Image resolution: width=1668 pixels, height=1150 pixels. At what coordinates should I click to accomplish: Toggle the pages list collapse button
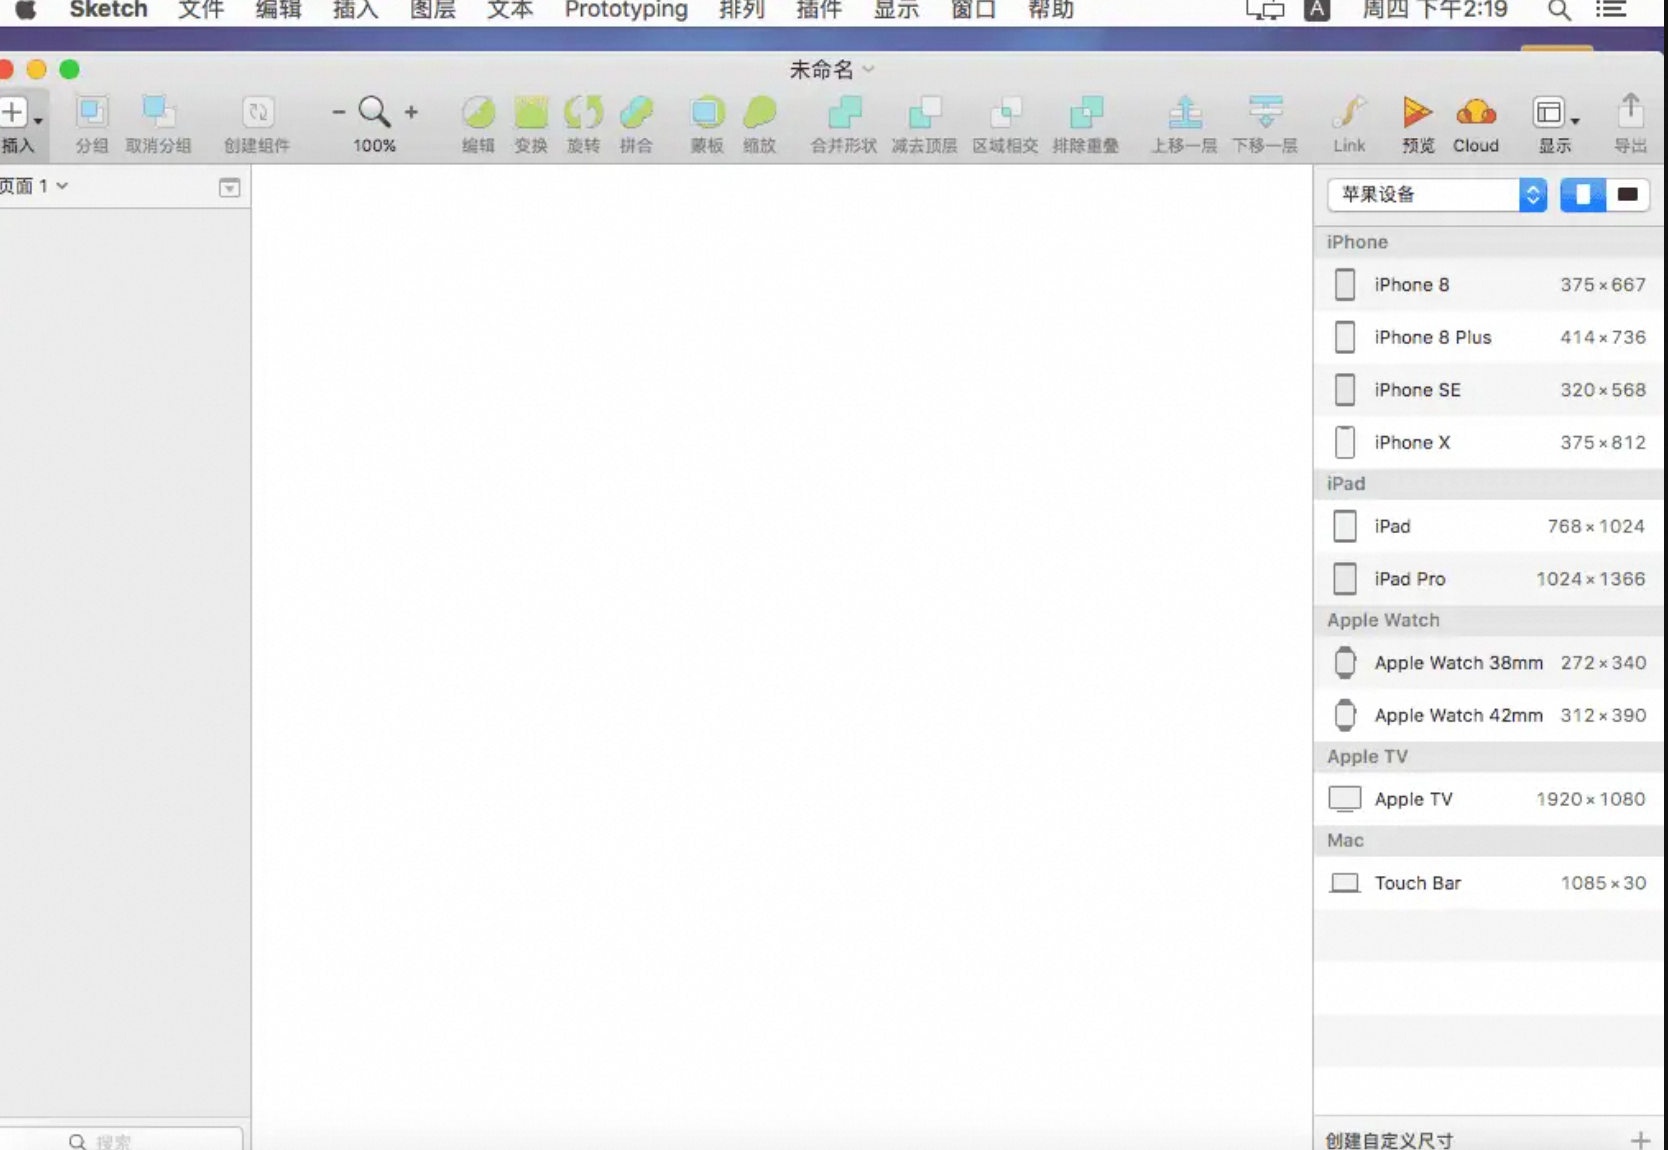[229, 187]
